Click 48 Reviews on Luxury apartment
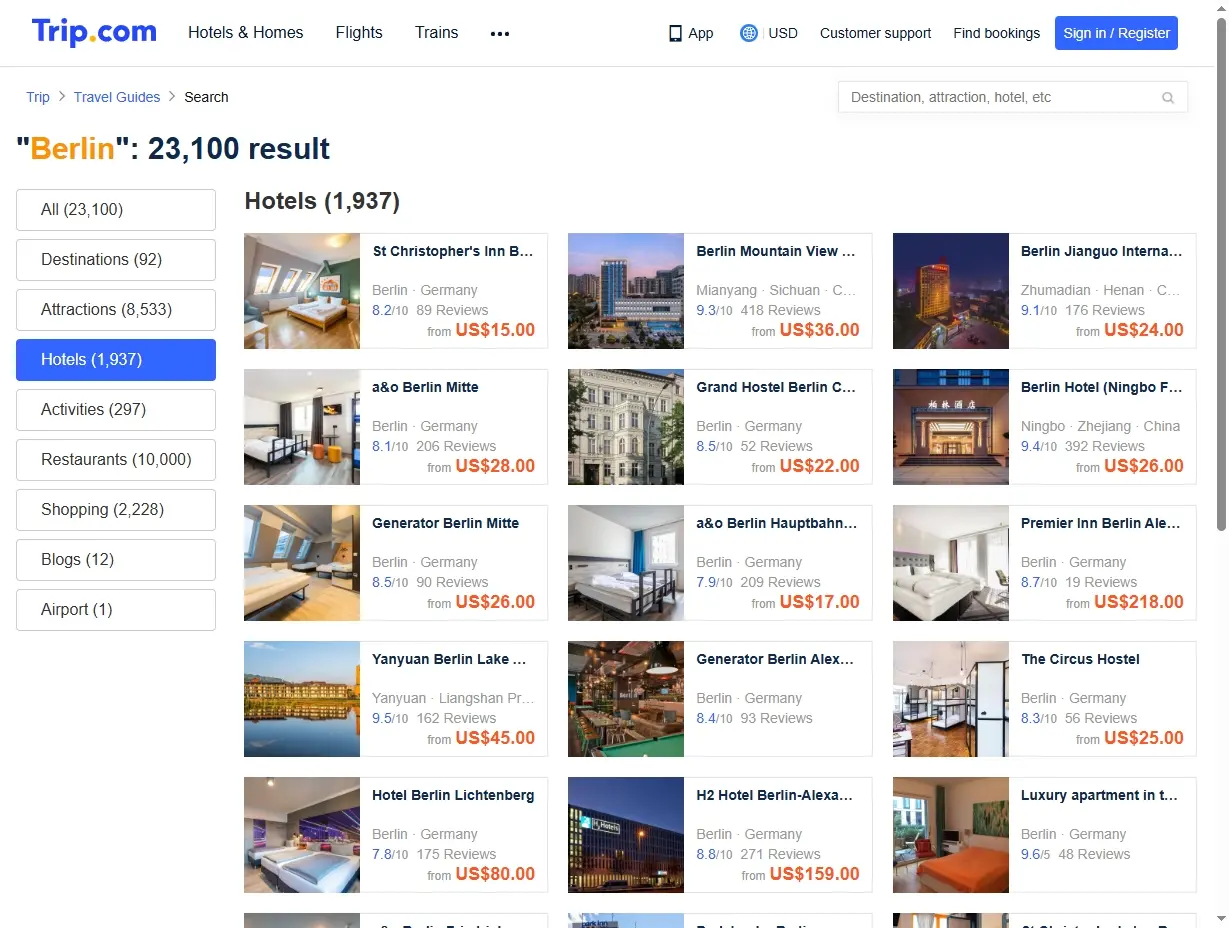 tap(1094, 854)
